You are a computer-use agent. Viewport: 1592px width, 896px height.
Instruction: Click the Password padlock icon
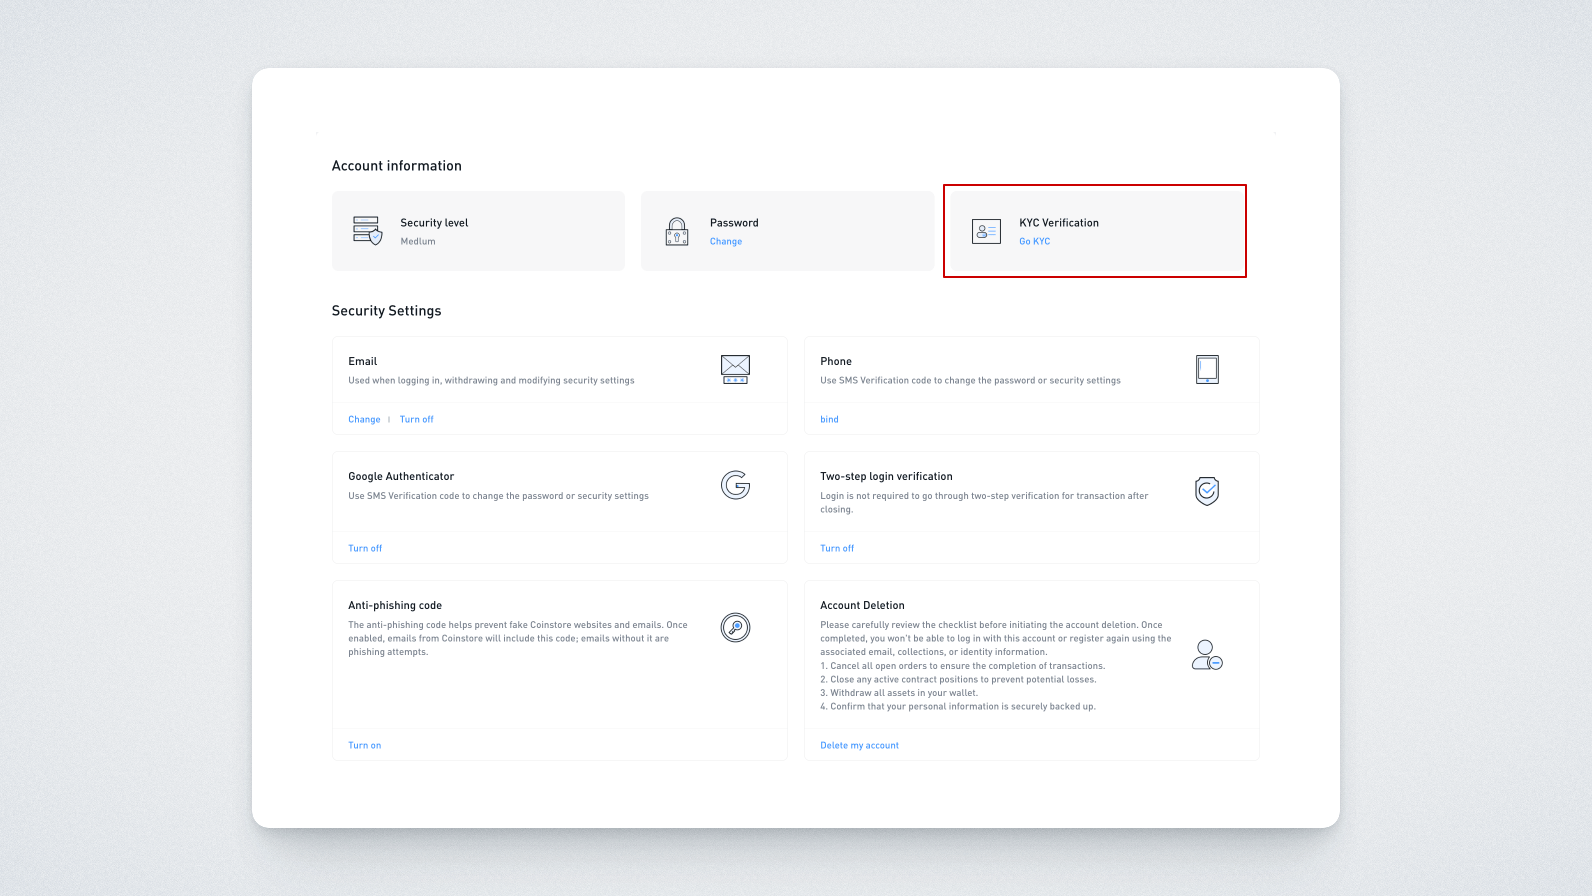point(677,232)
